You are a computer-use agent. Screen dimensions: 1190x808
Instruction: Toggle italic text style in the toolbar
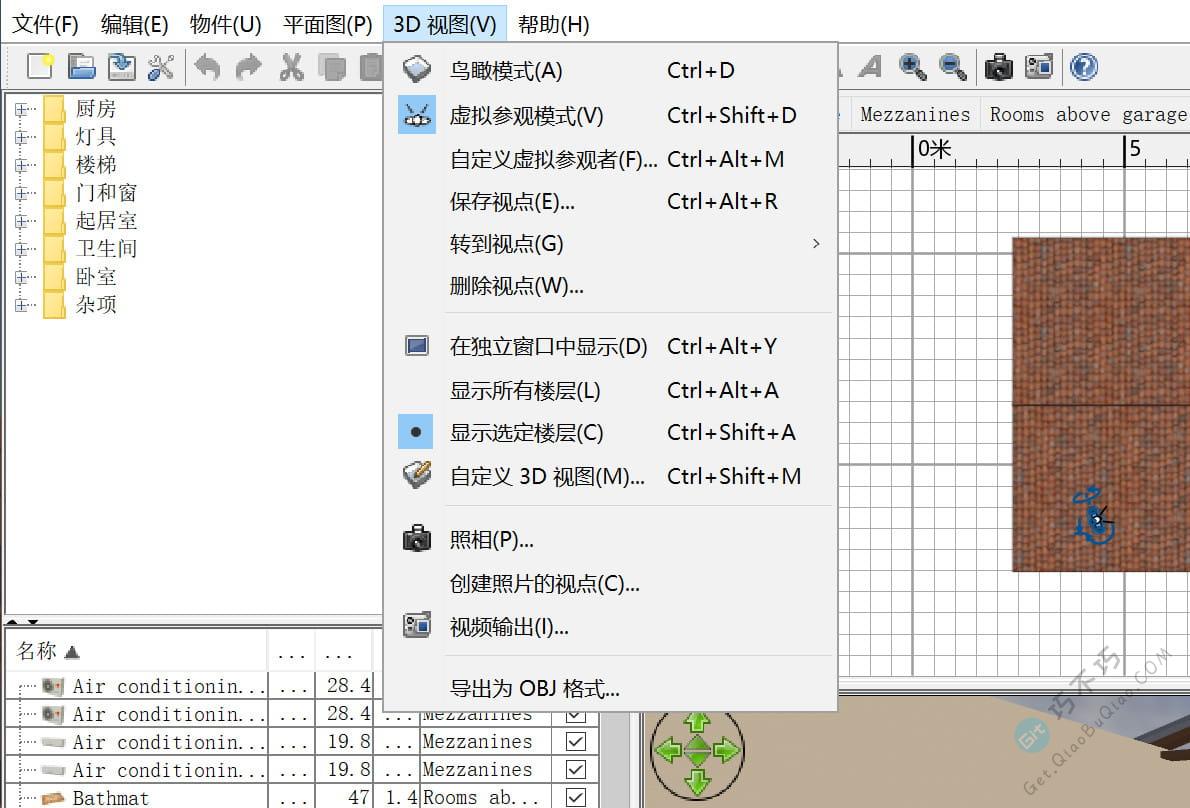point(870,67)
